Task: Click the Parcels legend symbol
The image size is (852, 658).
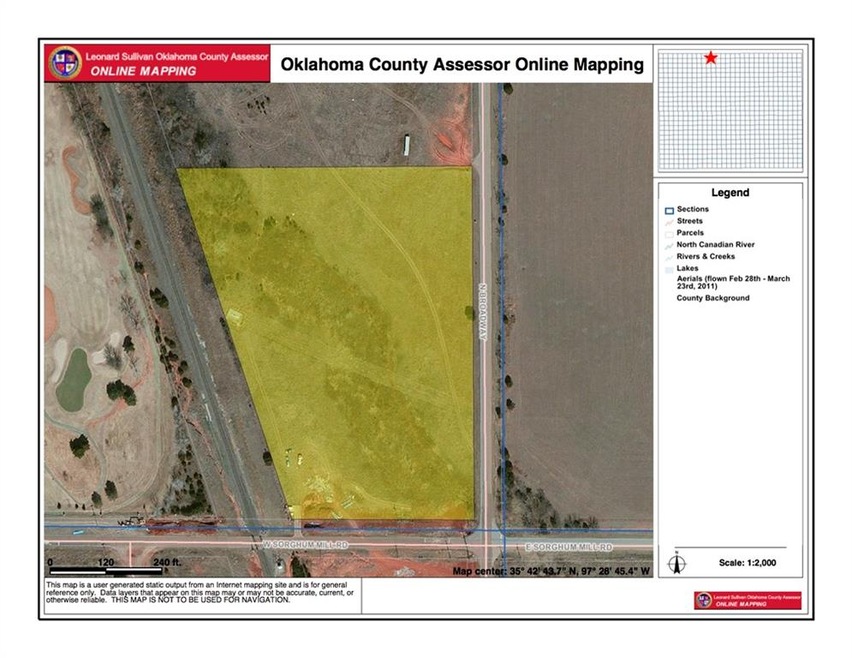Action: pos(668,233)
